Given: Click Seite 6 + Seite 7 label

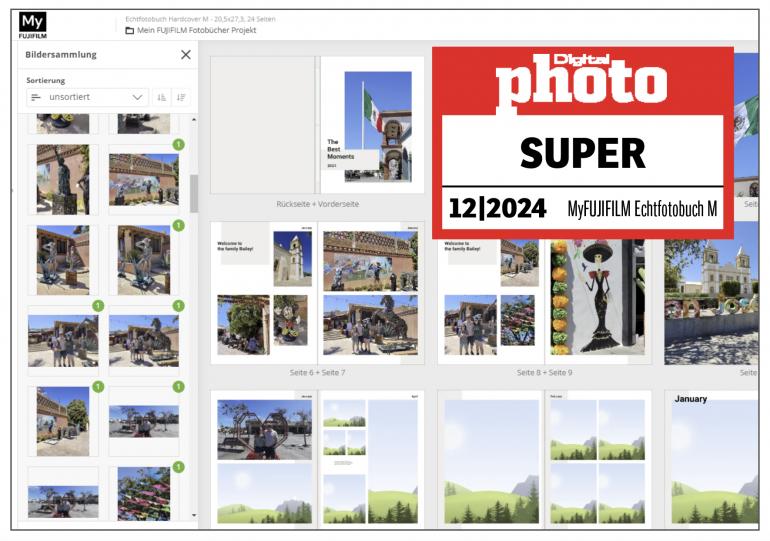Looking at the screenshot, I should pos(317,373).
